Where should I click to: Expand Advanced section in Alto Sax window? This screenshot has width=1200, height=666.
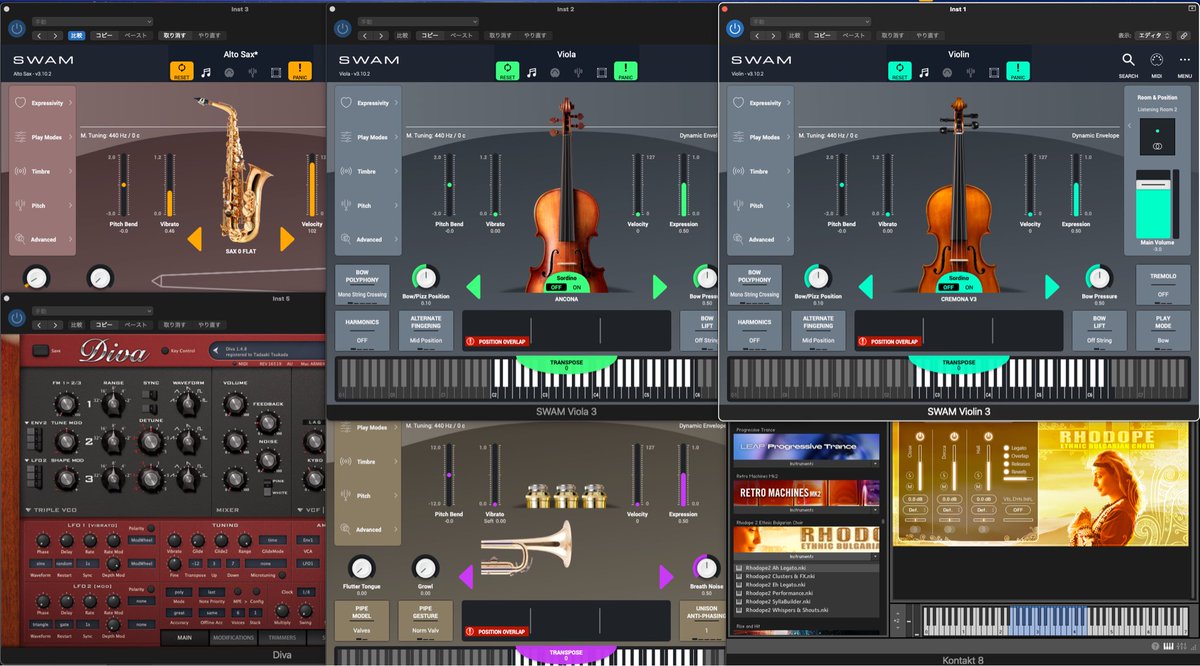(43, 239)
